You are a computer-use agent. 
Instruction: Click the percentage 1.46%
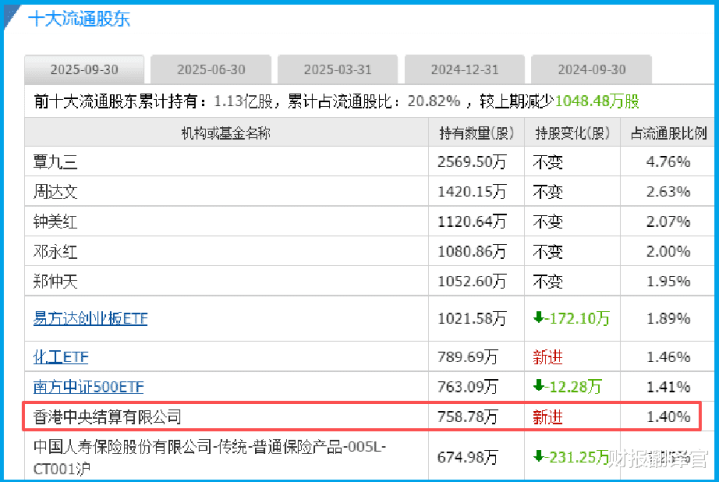(x=668, y=357)
